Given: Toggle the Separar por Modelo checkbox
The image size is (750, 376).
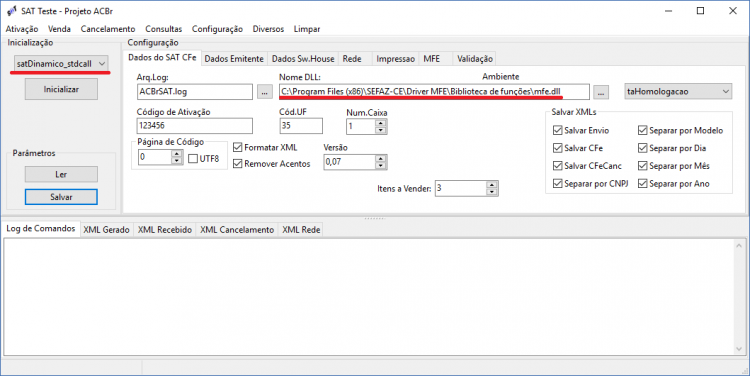Looking at the screenshot, I should (x=642, y=130).
